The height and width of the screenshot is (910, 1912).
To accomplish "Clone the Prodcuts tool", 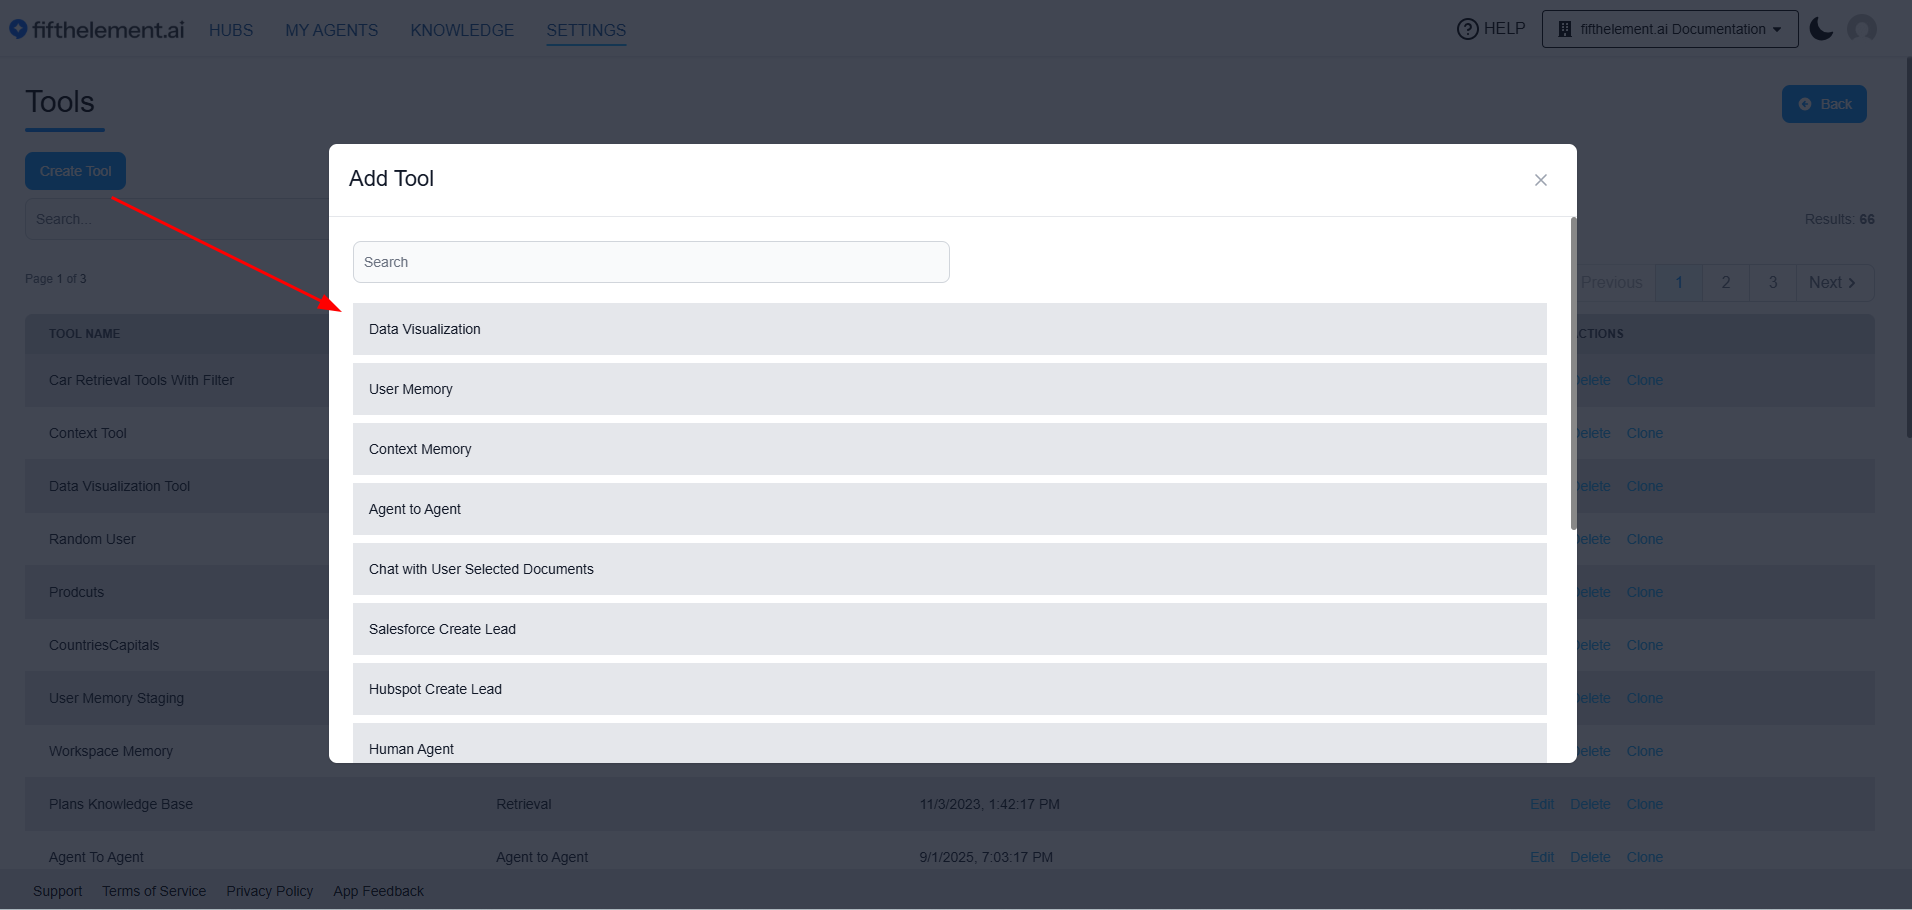I will [x=1644, y=592].
